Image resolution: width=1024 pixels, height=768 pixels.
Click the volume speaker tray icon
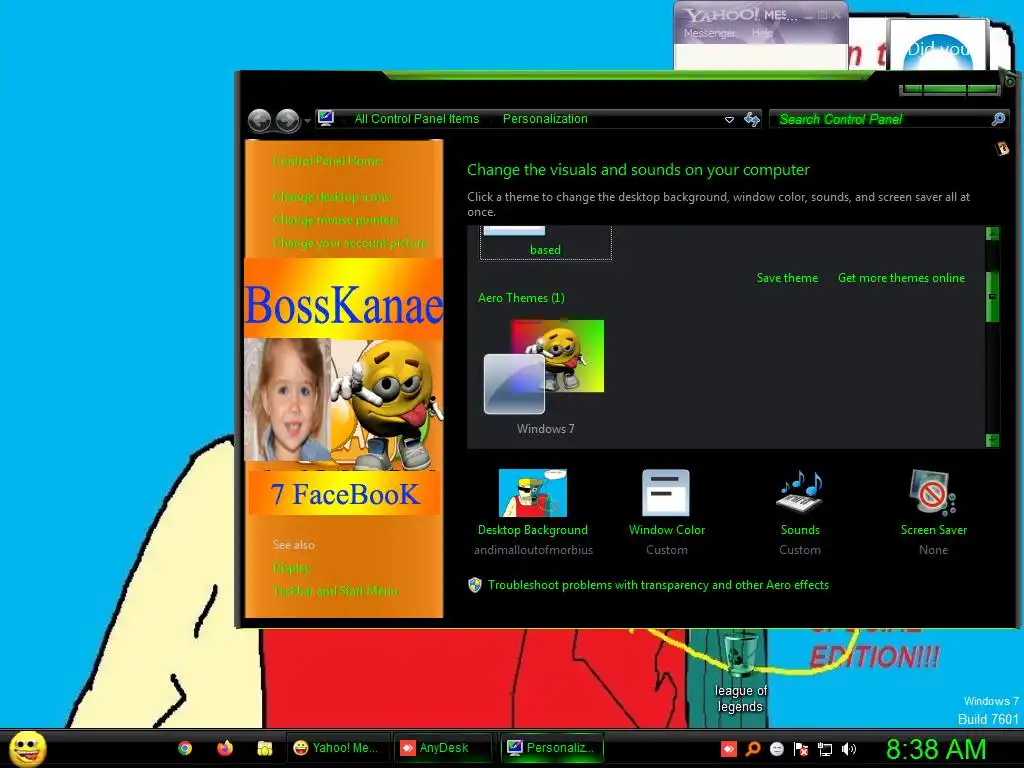click(x=849, y=749)
